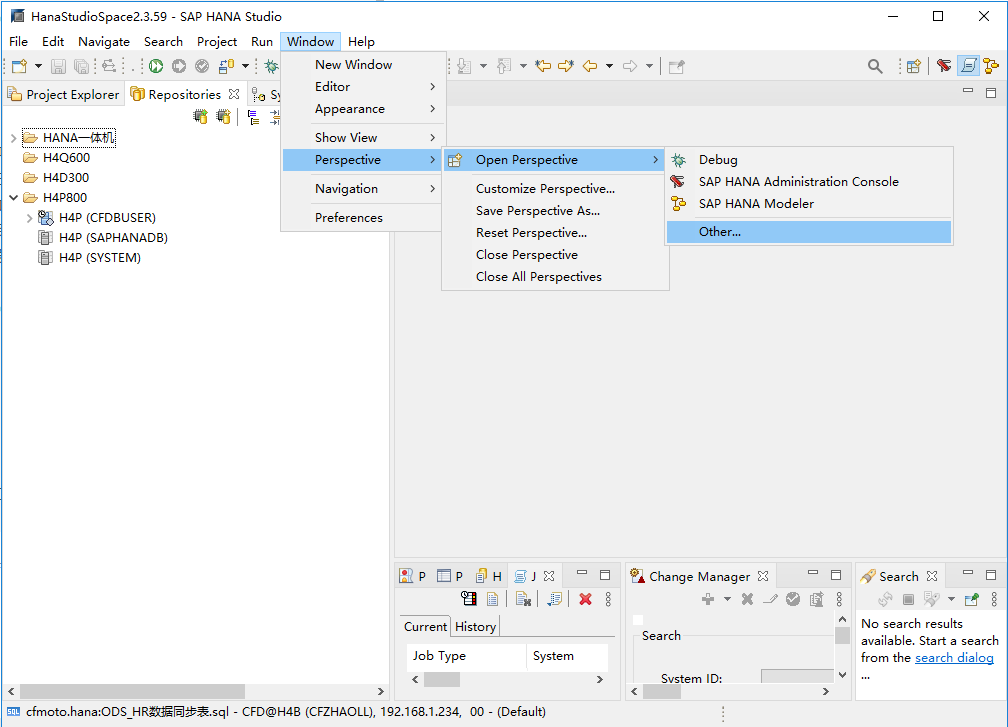Switch to SAP HANA Administration Console perspective icon
Viewport: 1008px width, 727px height.
coord(944,66)
